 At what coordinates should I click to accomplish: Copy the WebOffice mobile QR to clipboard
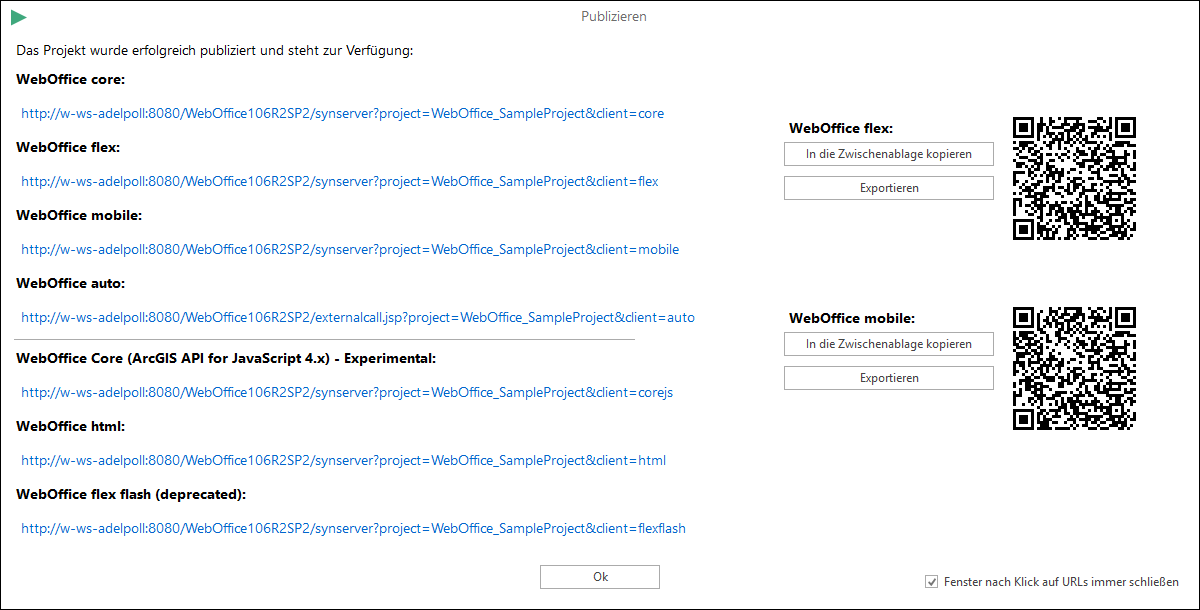click(888, 344)
